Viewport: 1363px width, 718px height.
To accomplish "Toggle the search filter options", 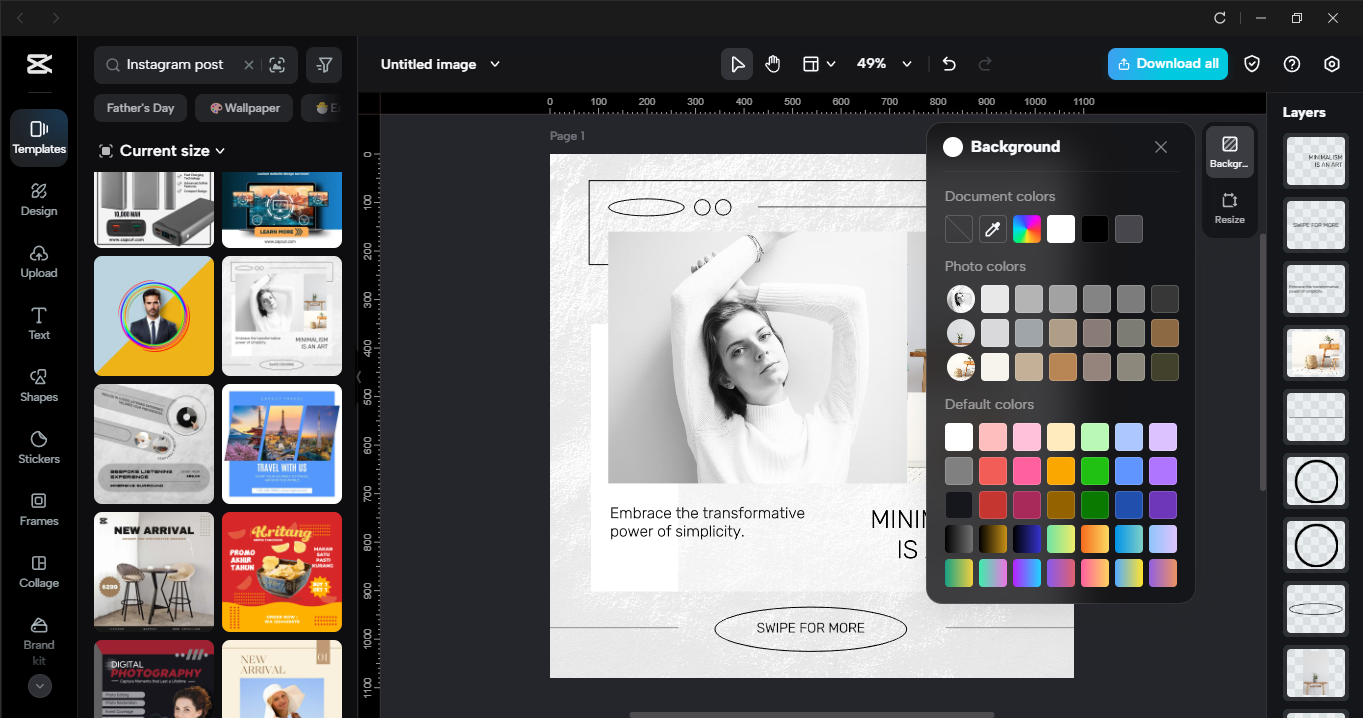I will pyautogui.click(x=324, y=64).
